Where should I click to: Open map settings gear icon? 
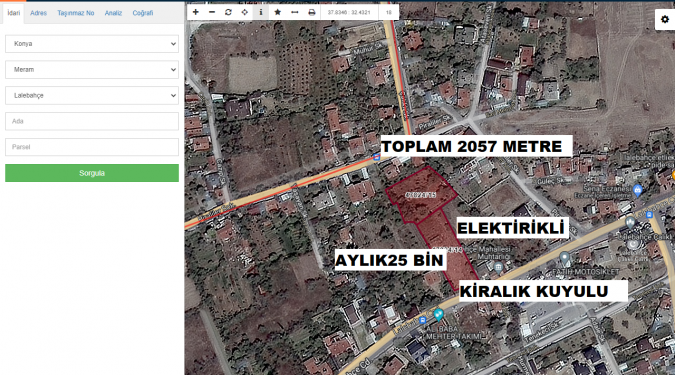(x=665, y=19)
